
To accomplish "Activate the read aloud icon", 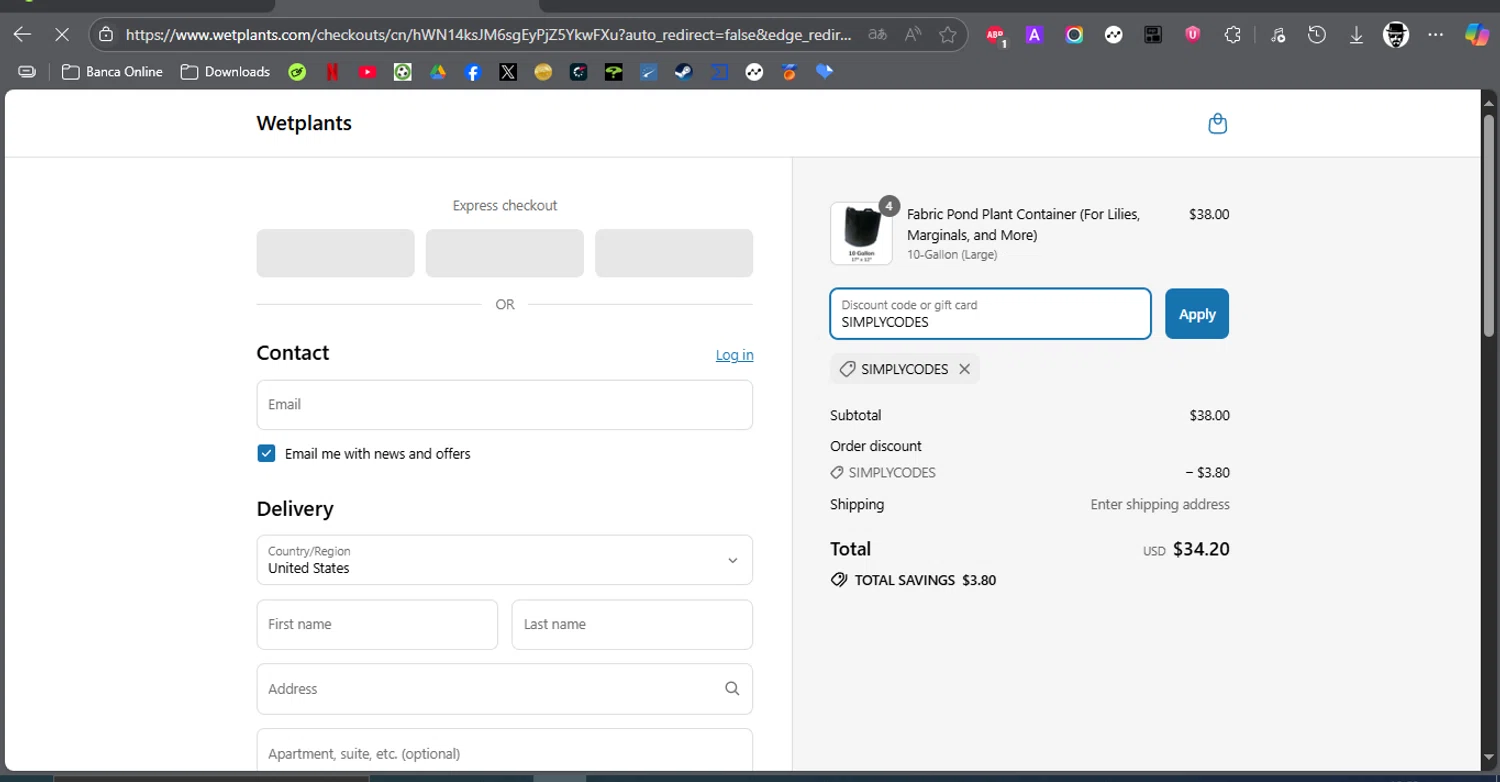I will pos(913,35).
